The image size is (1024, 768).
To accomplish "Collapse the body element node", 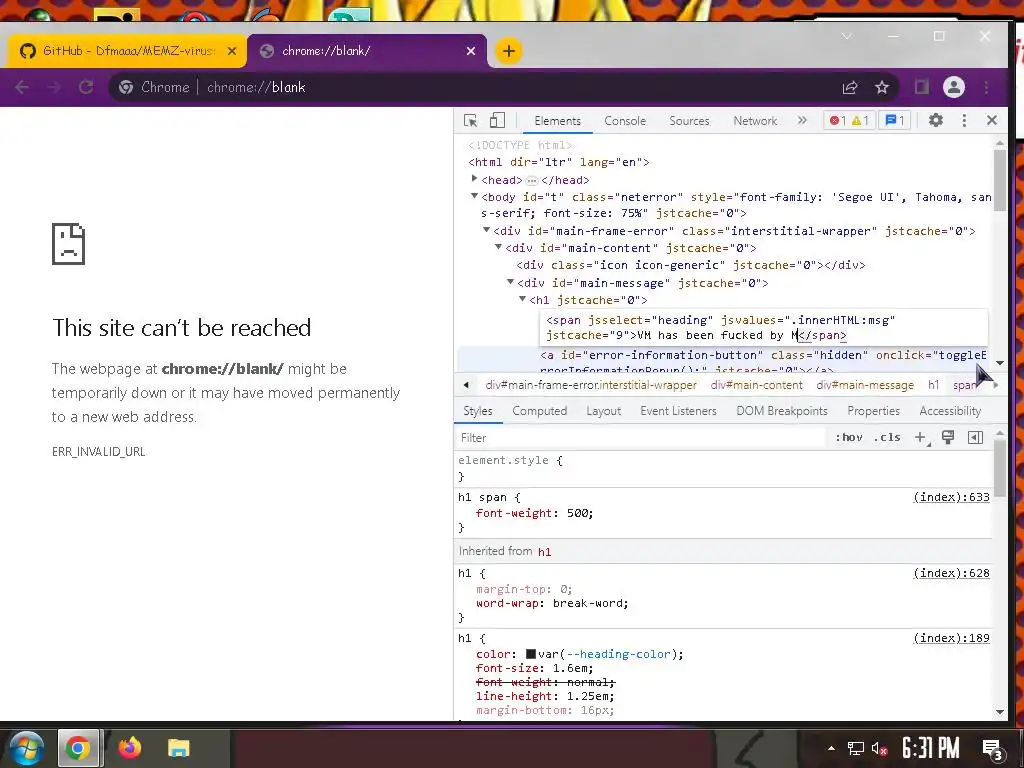I will pos(474,195).
